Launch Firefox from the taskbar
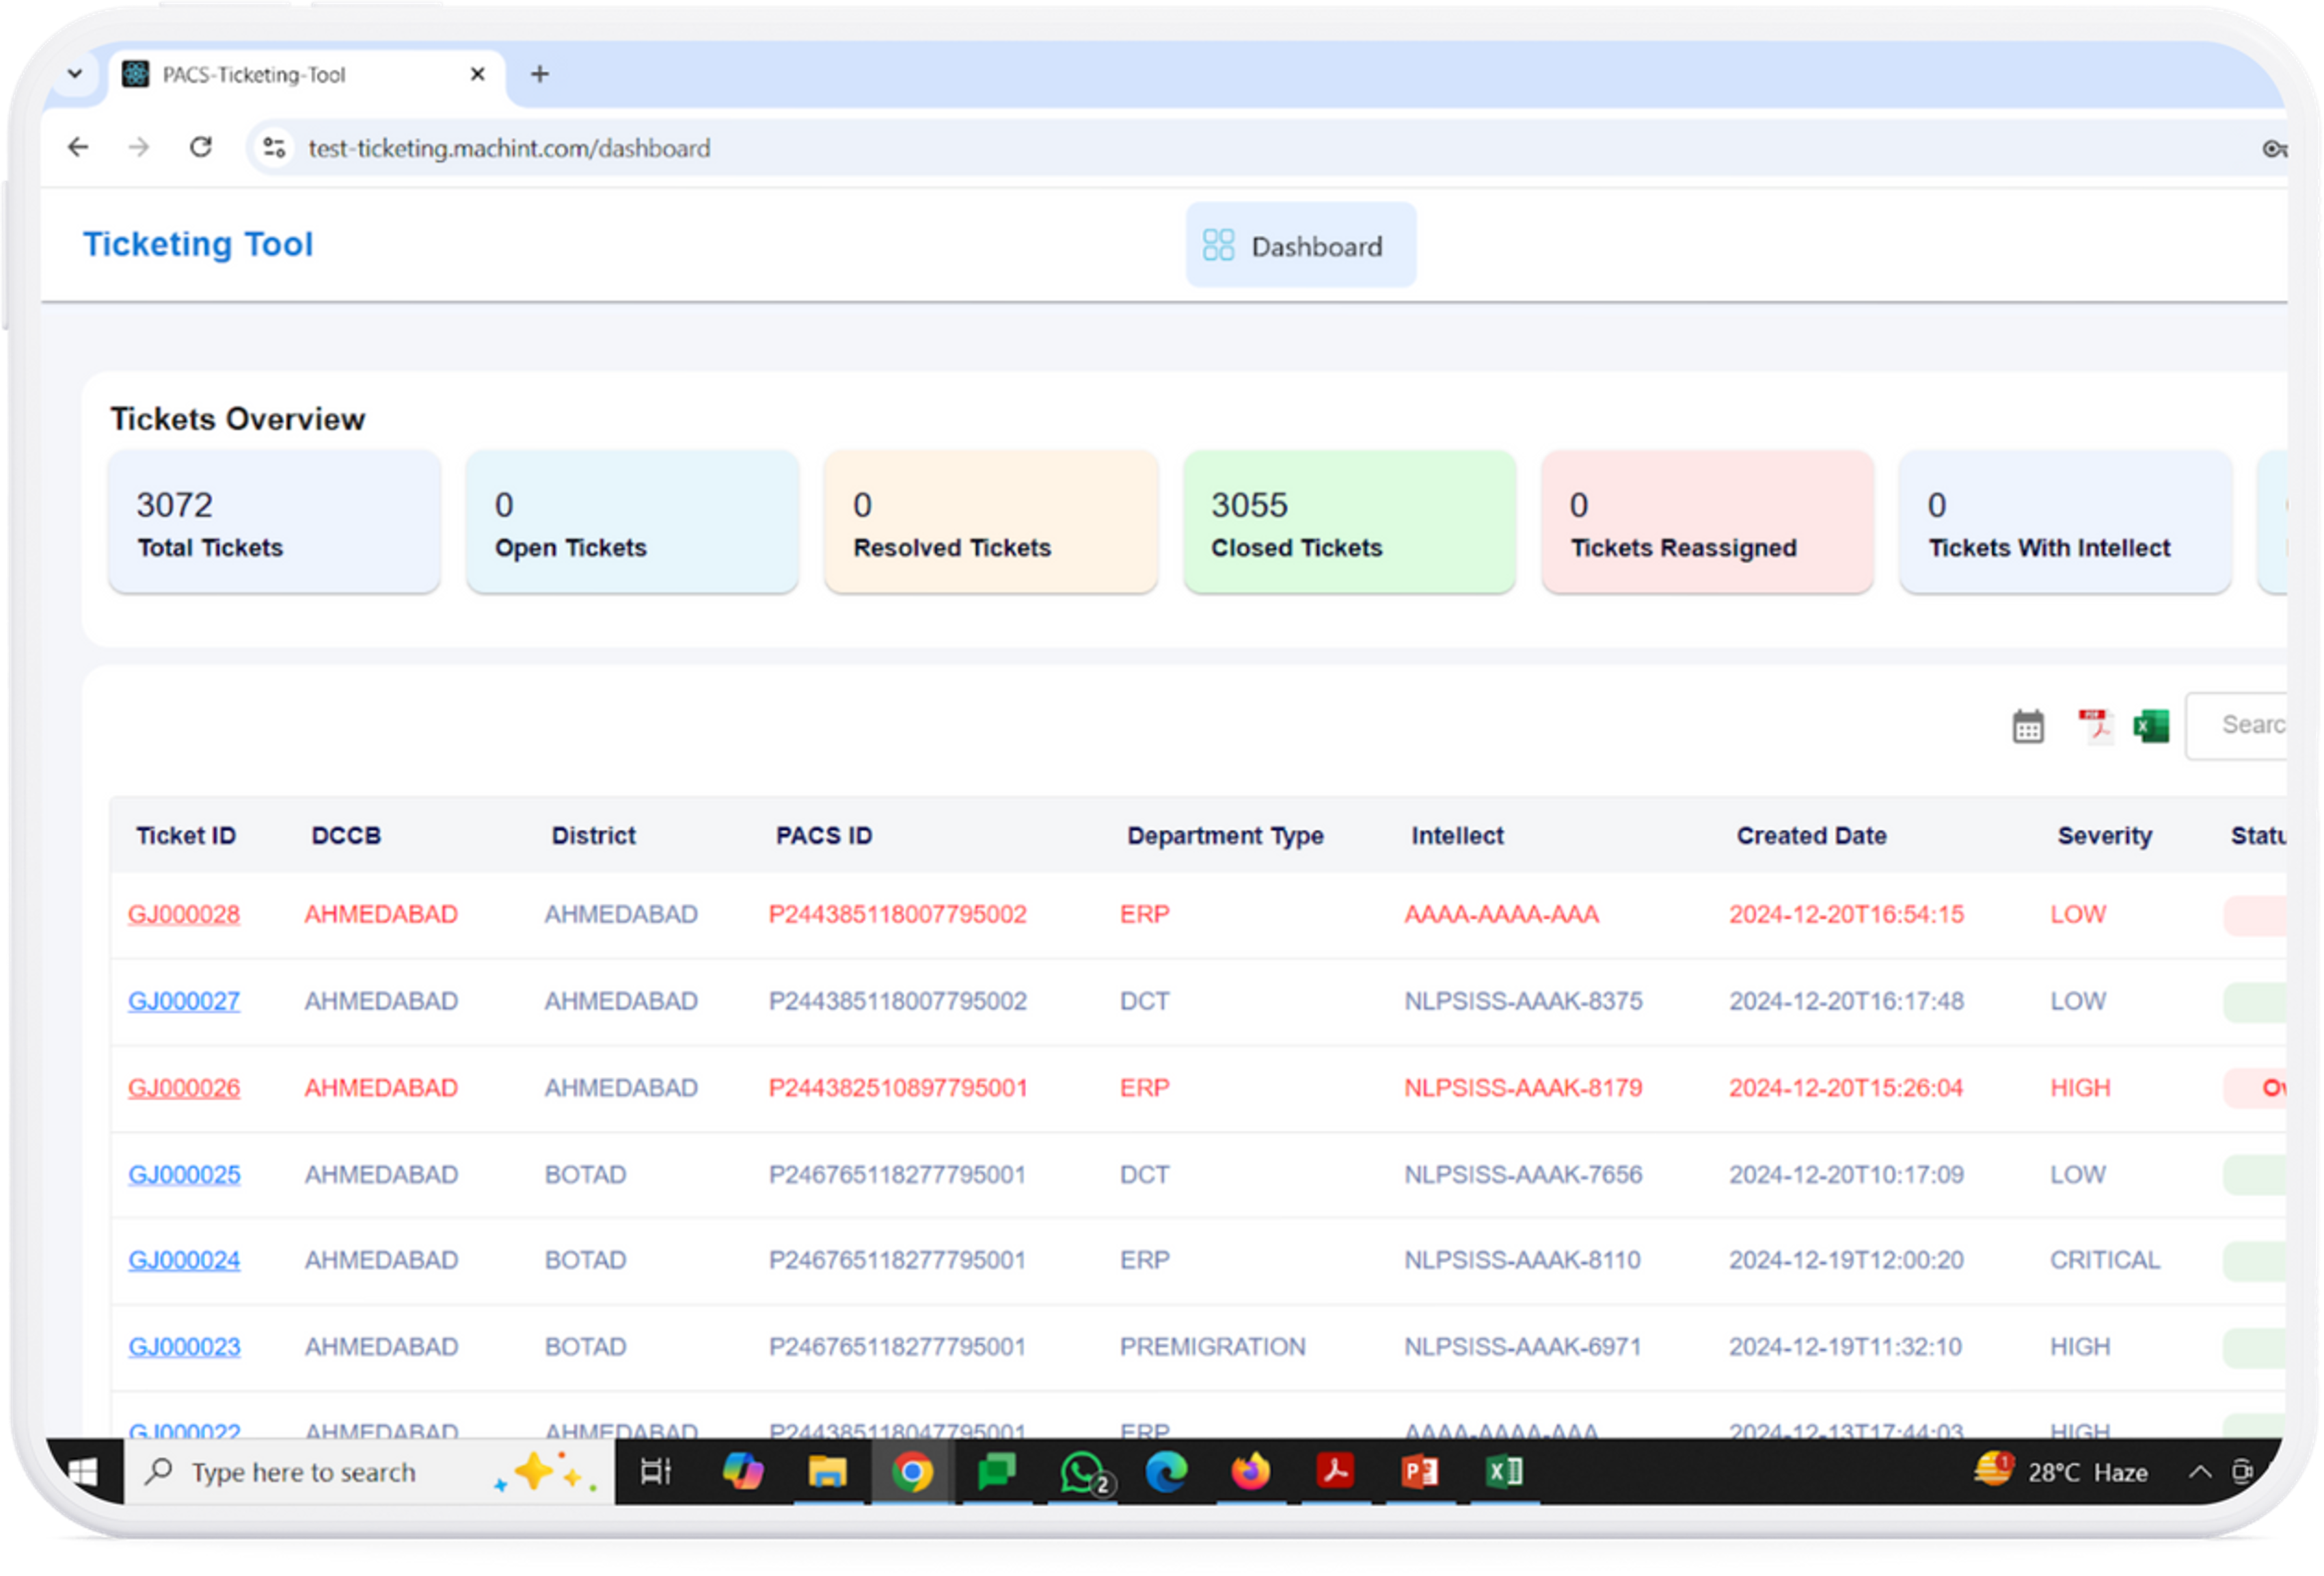The height and width of the screenshot is (1576, 2324). 1250,1471
